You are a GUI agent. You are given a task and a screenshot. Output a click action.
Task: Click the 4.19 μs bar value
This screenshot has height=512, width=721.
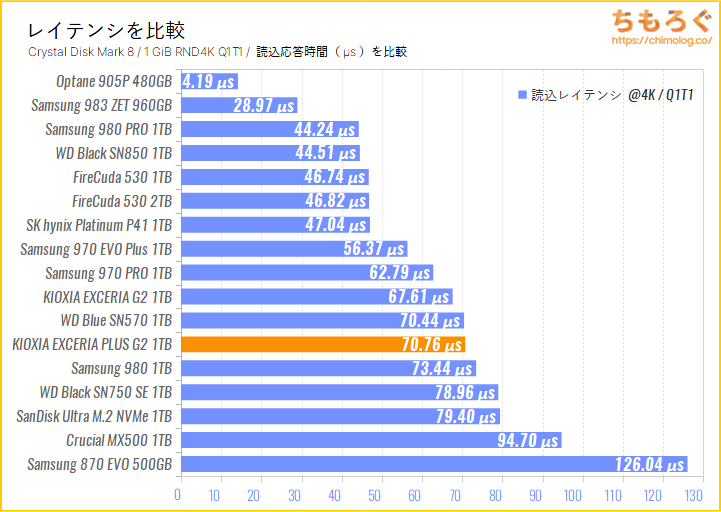coord(209,82)
